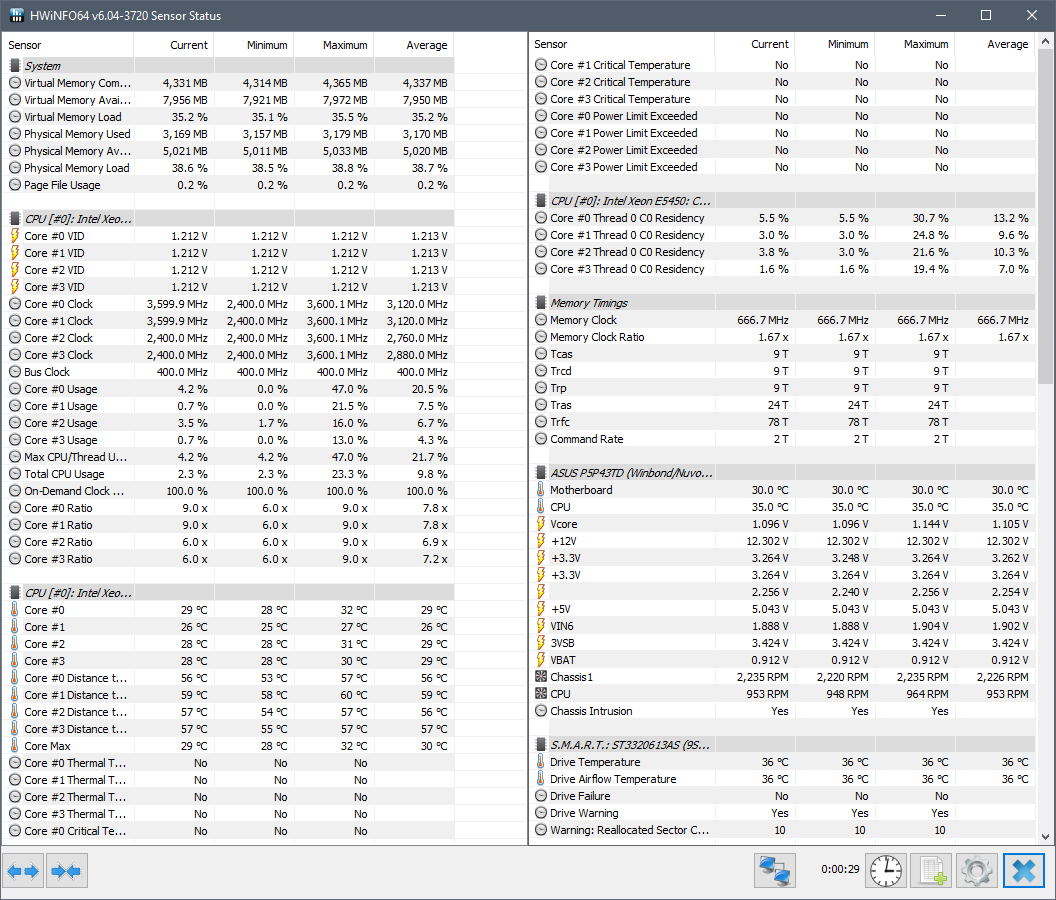
Task: Open sensor settings gear icon
Action: [x=977, y=871]
